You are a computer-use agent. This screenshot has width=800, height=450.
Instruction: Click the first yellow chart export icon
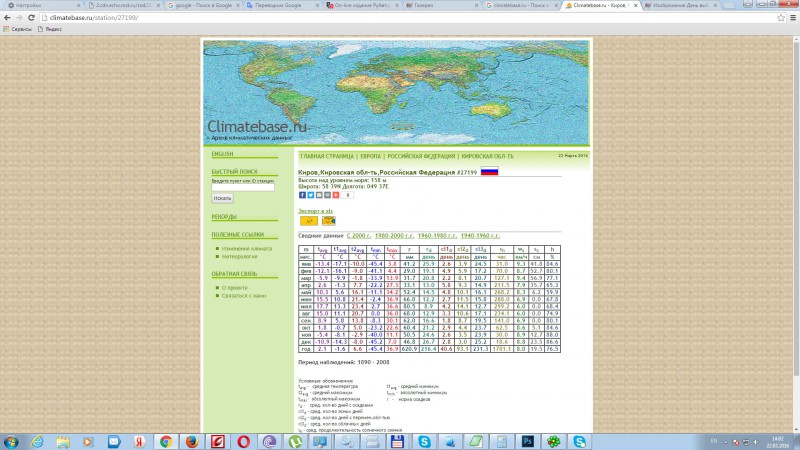(308, 220)
